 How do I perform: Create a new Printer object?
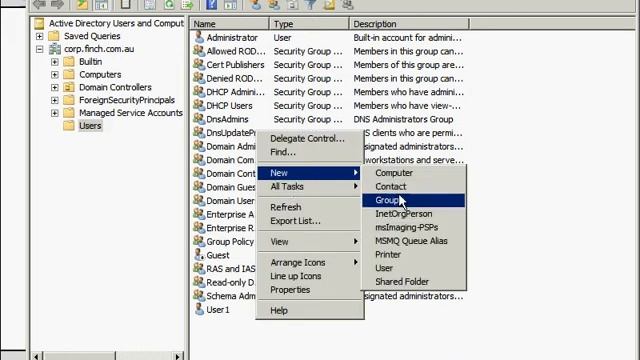(x=413, y=254)
